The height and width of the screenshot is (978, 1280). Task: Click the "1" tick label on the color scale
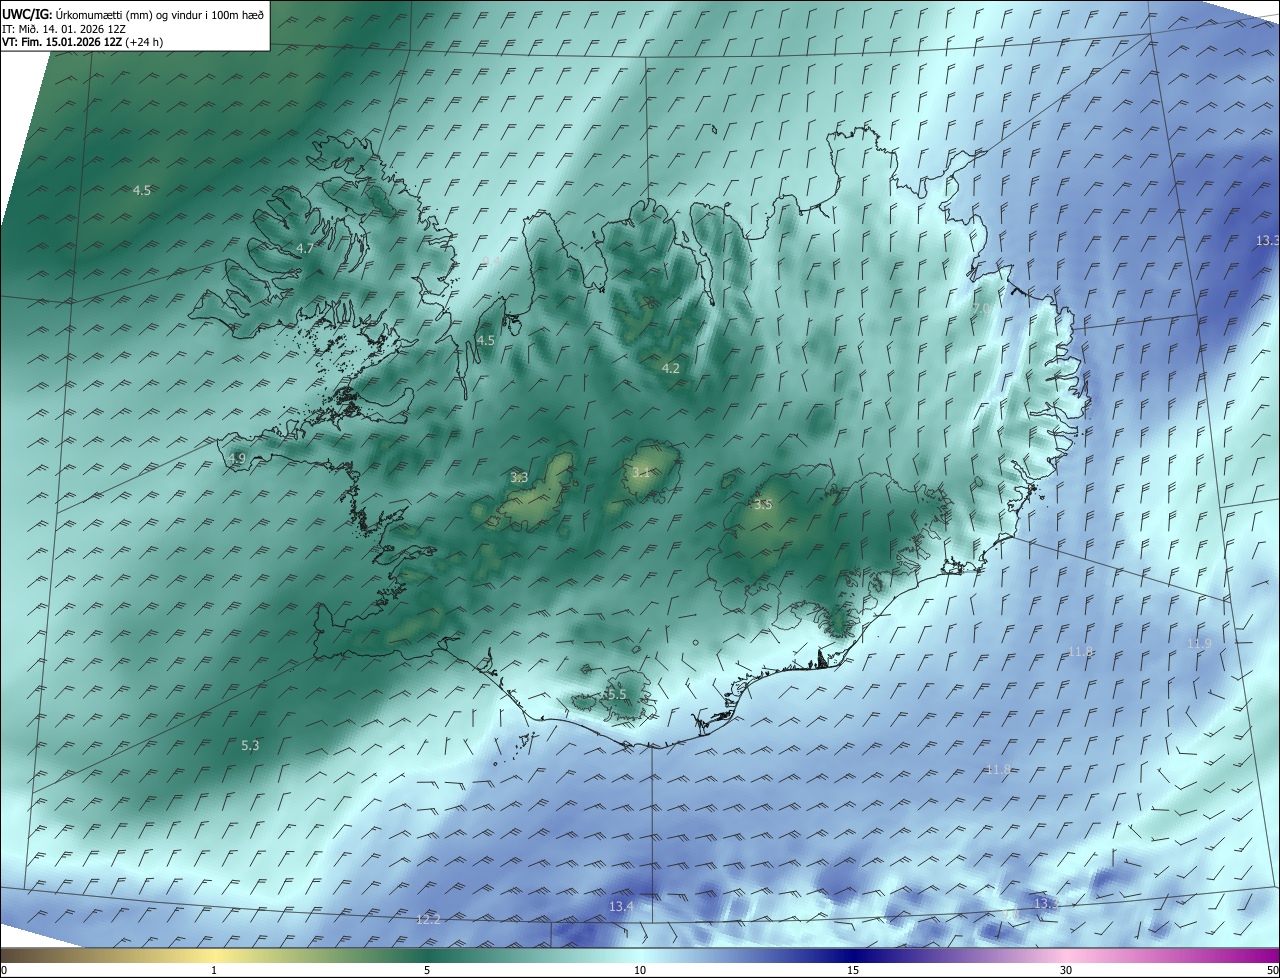pos(214,970)
